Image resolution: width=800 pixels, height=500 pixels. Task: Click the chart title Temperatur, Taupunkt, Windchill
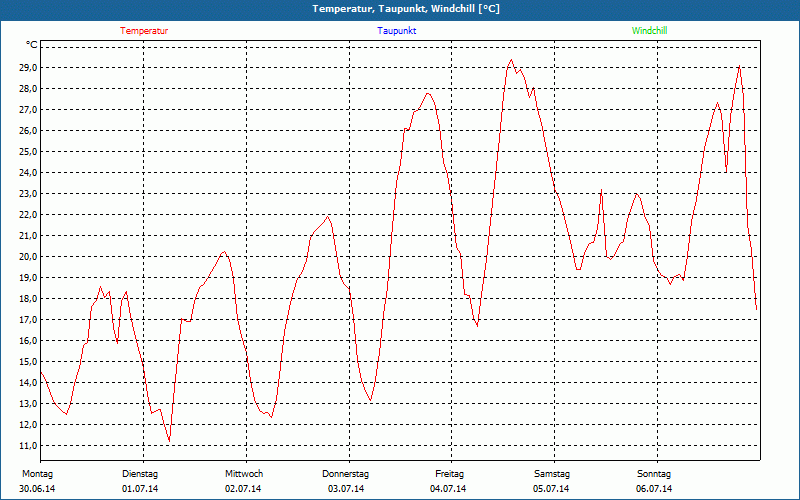pyautogui.click(x=406, y=9)
